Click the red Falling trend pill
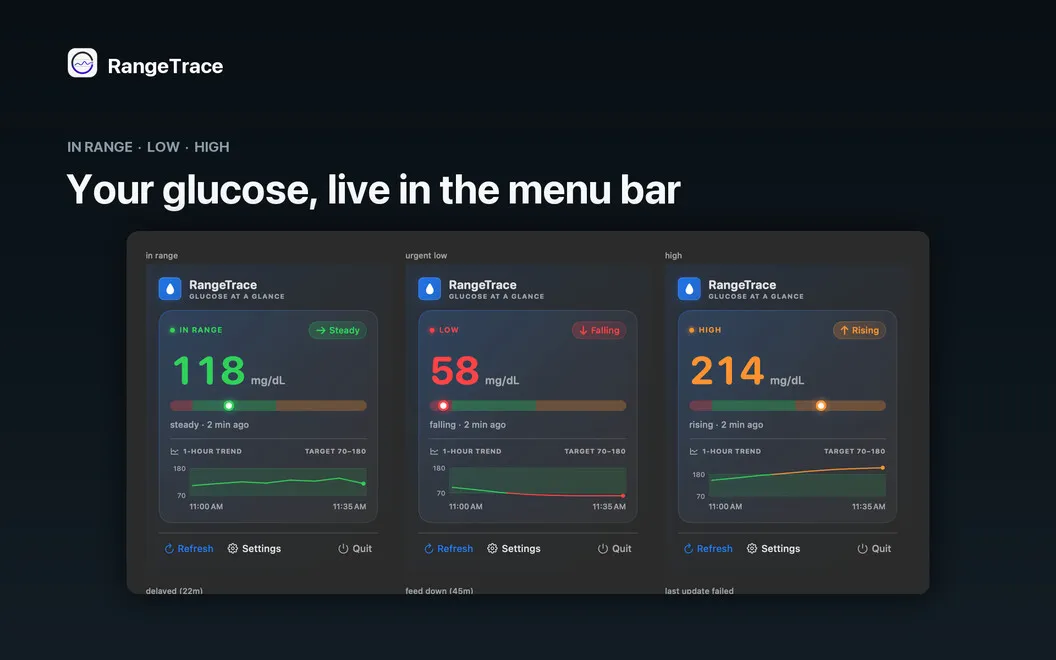1056x660 pixels. [x=599, y=330]
